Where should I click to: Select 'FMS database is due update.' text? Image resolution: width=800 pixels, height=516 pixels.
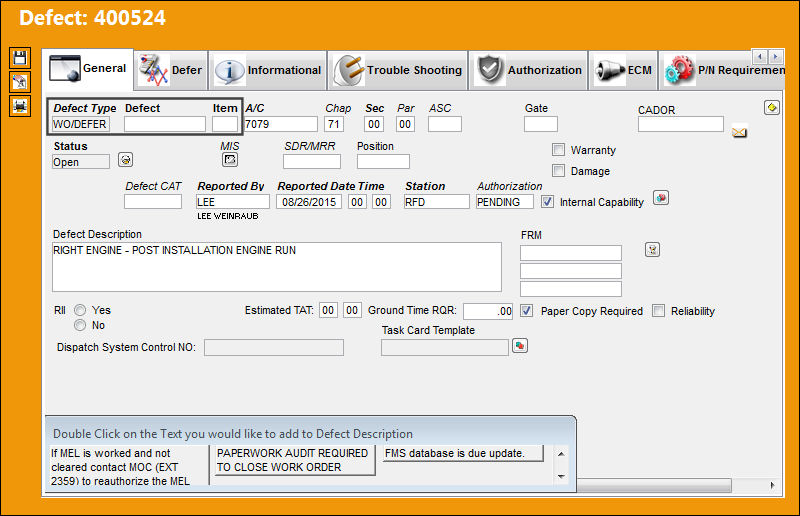coord(462,453)
